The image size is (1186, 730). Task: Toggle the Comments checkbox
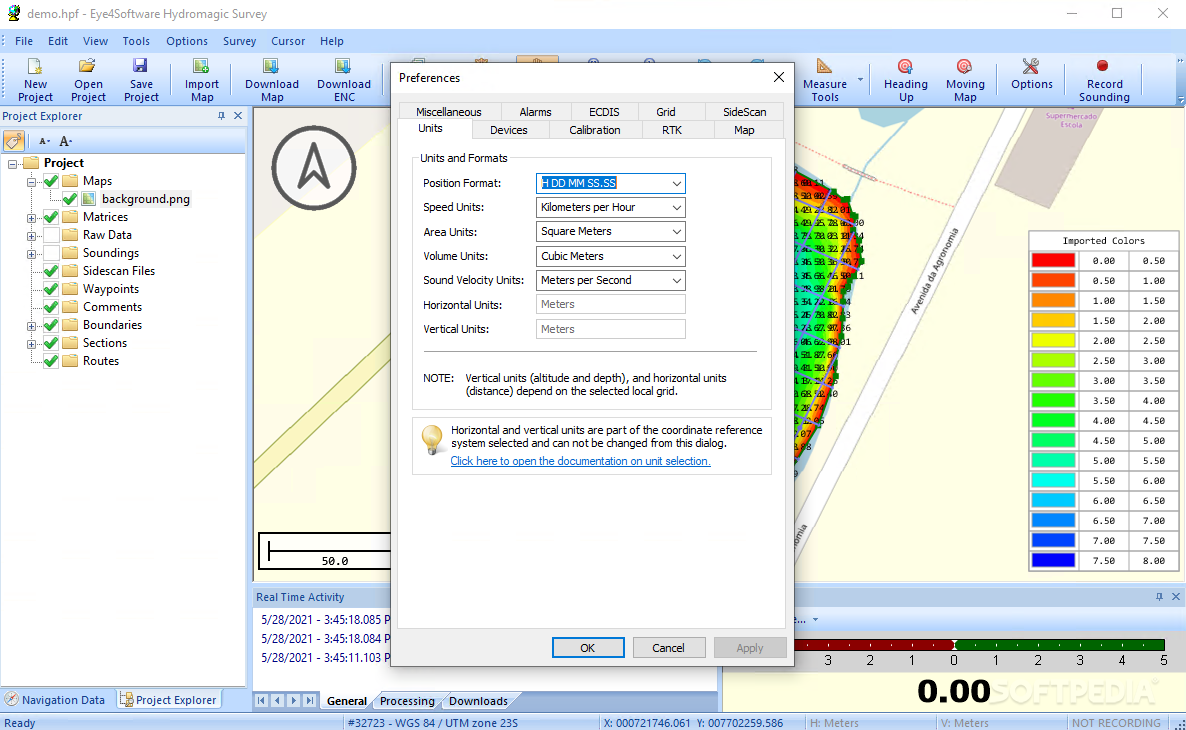[x=51, y=307]
